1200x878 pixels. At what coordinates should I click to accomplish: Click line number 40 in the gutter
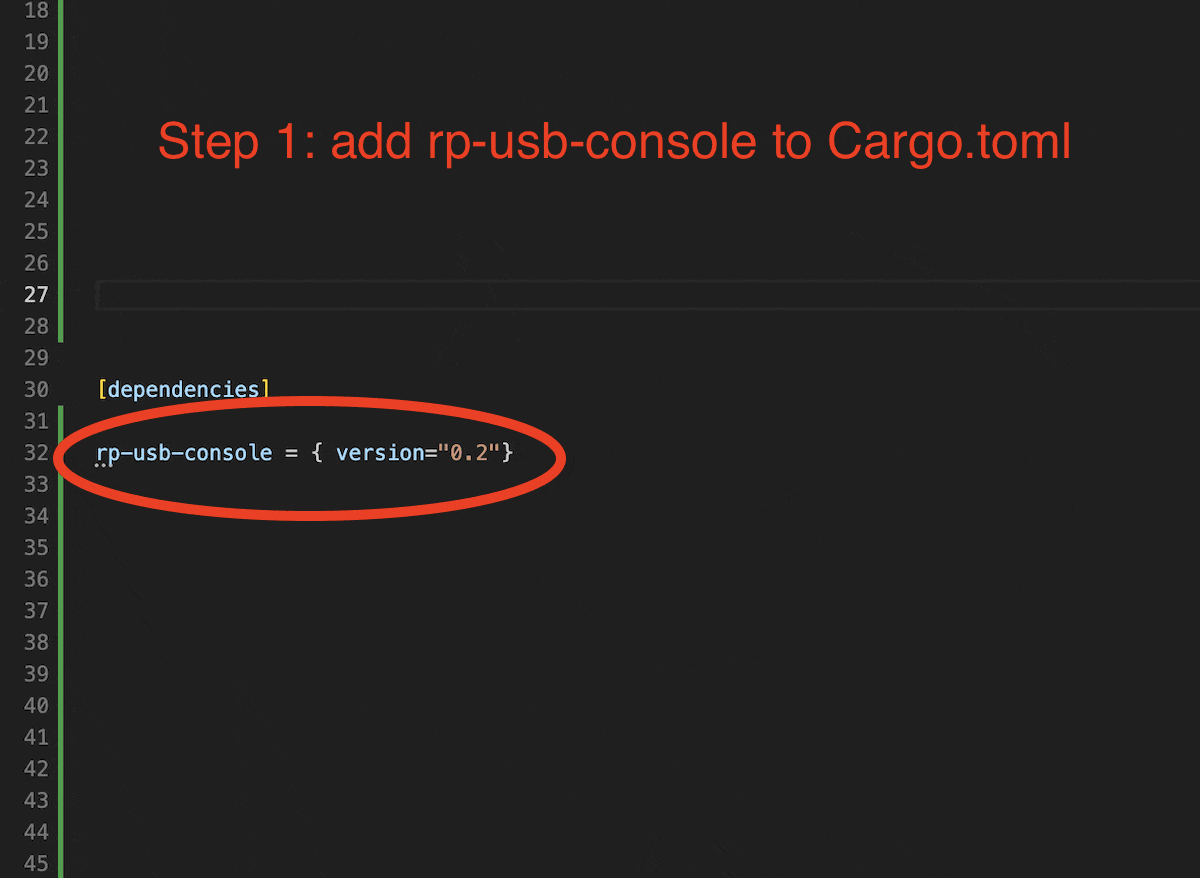(36, 706)
